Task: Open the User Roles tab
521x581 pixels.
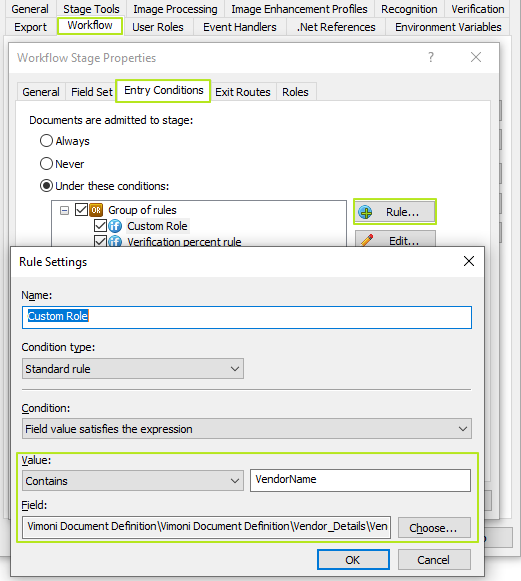Action: 158,27
